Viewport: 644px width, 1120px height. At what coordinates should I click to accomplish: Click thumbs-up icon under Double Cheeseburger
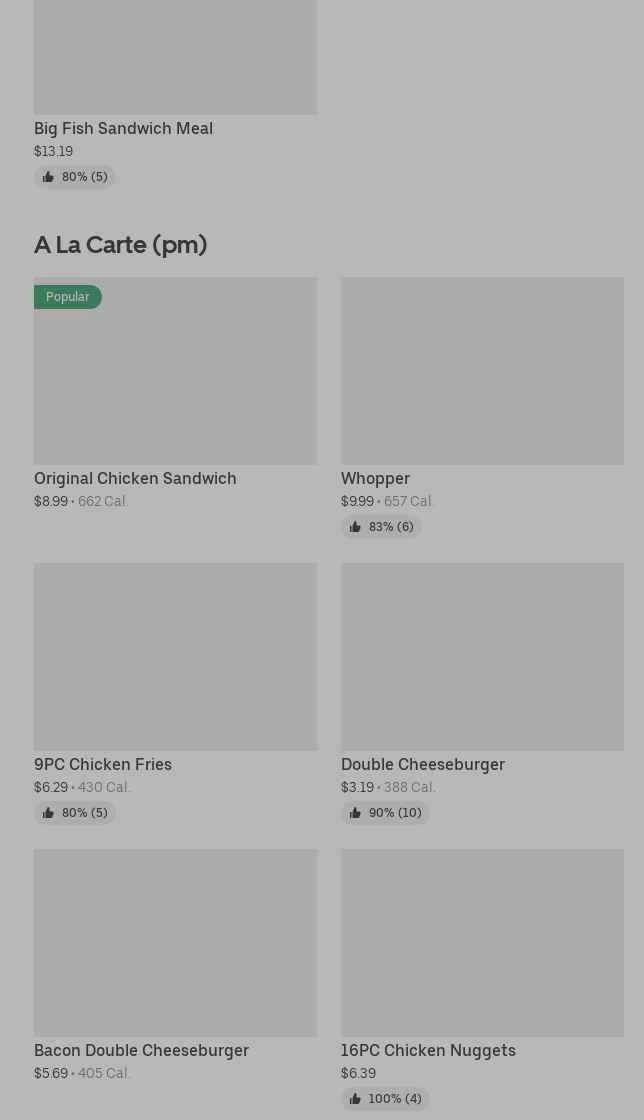pos(355,813)
